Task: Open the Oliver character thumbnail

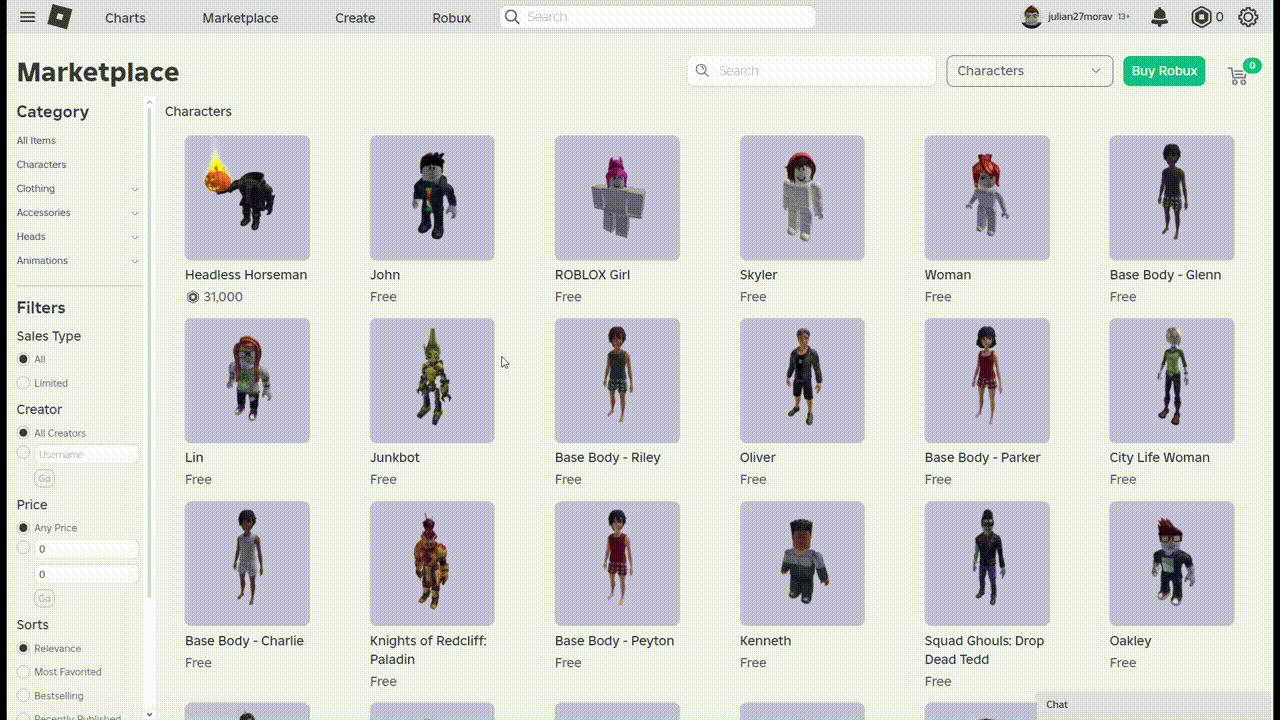Action: click(x=802, y=381)
